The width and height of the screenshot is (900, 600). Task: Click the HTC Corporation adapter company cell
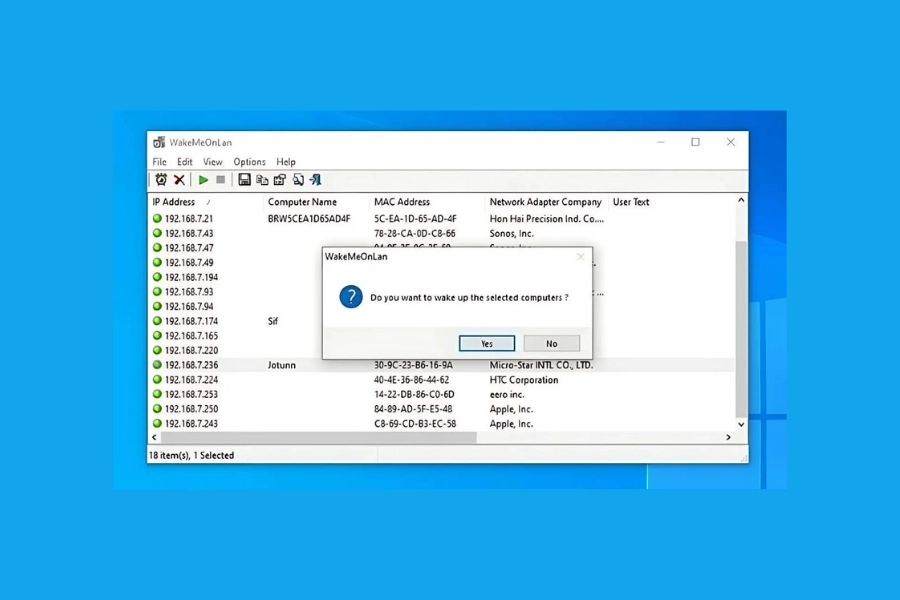tap(524, 380)
